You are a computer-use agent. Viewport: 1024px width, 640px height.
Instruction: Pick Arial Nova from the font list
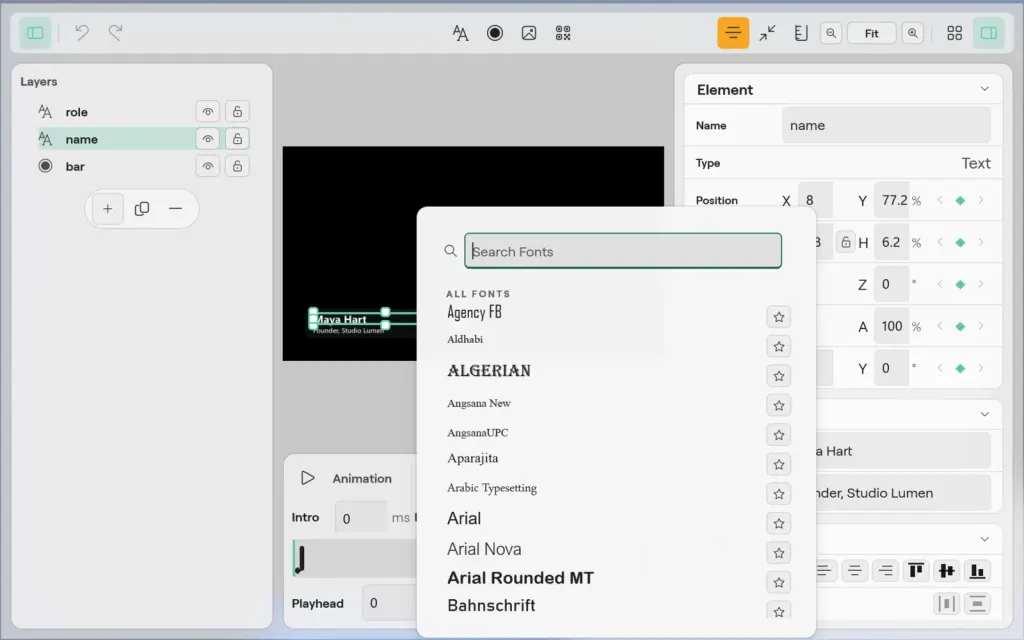tap(484, 549)
